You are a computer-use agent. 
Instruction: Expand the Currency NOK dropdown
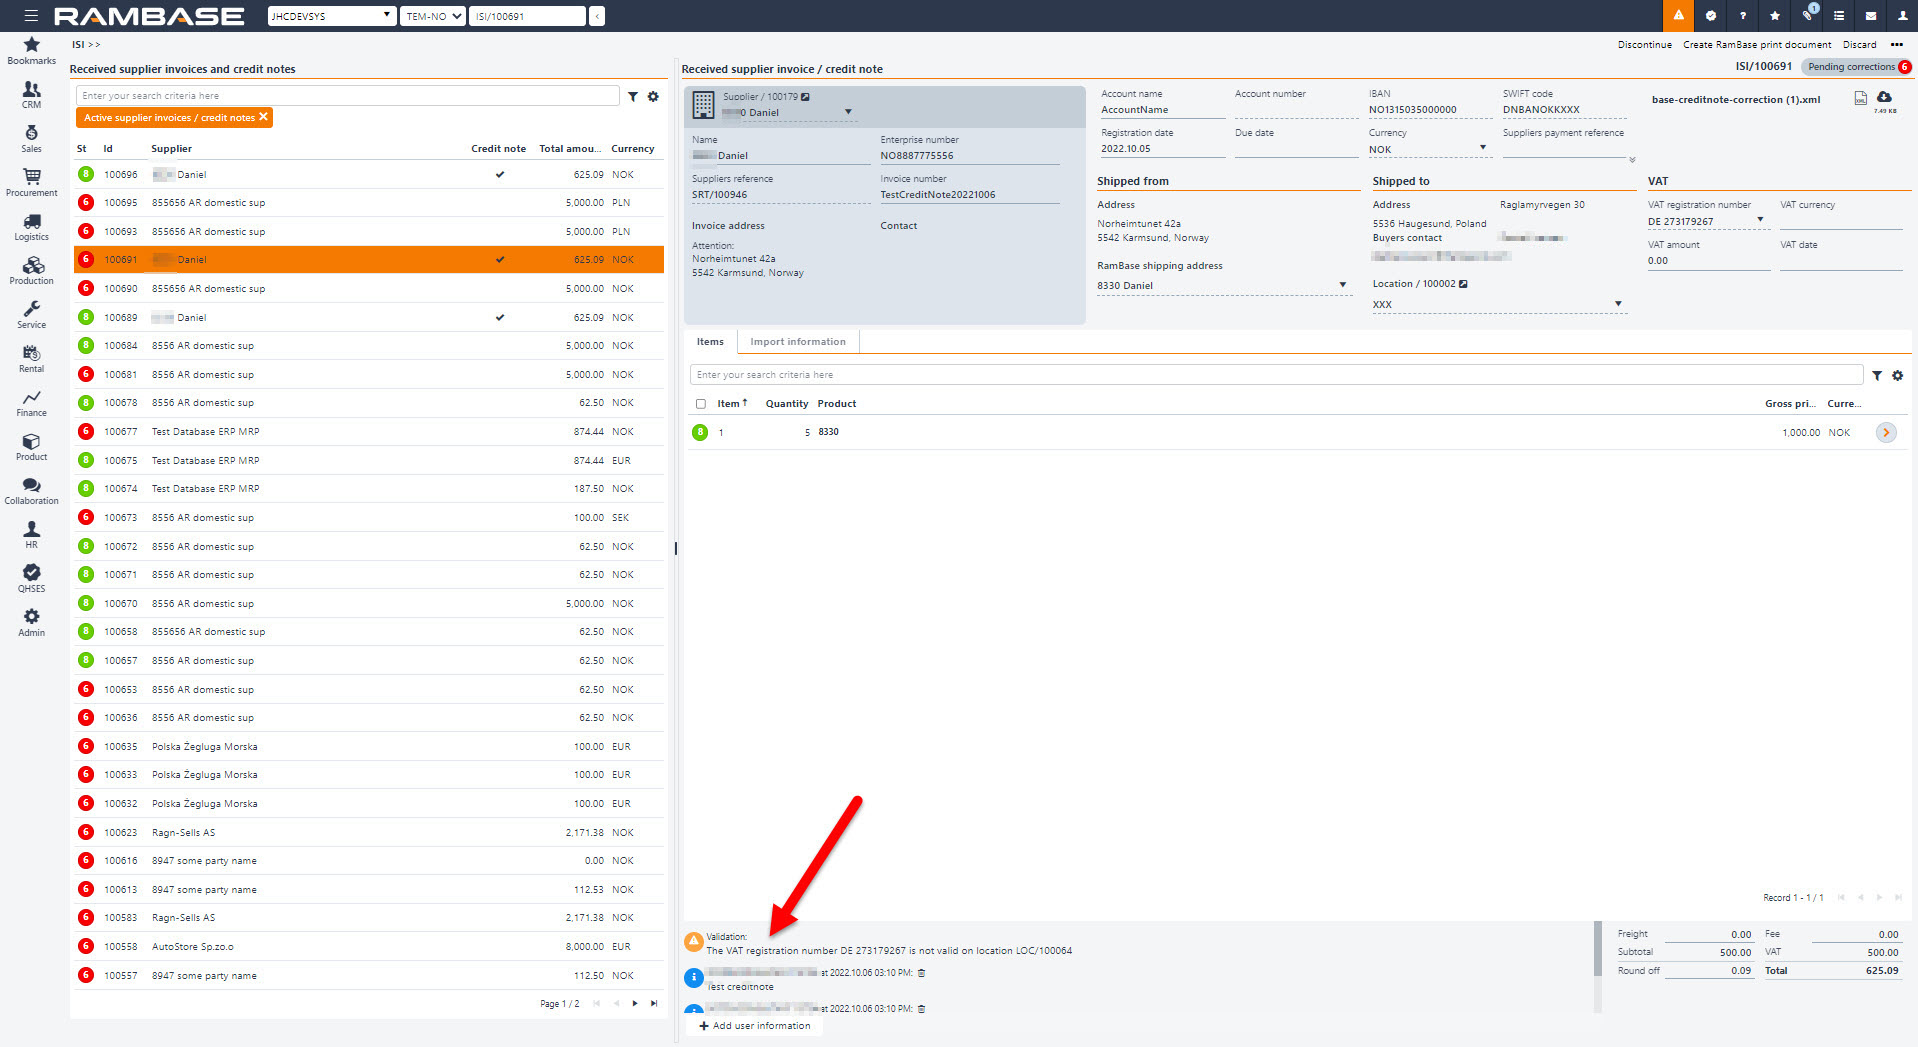tap(1482, 148)
